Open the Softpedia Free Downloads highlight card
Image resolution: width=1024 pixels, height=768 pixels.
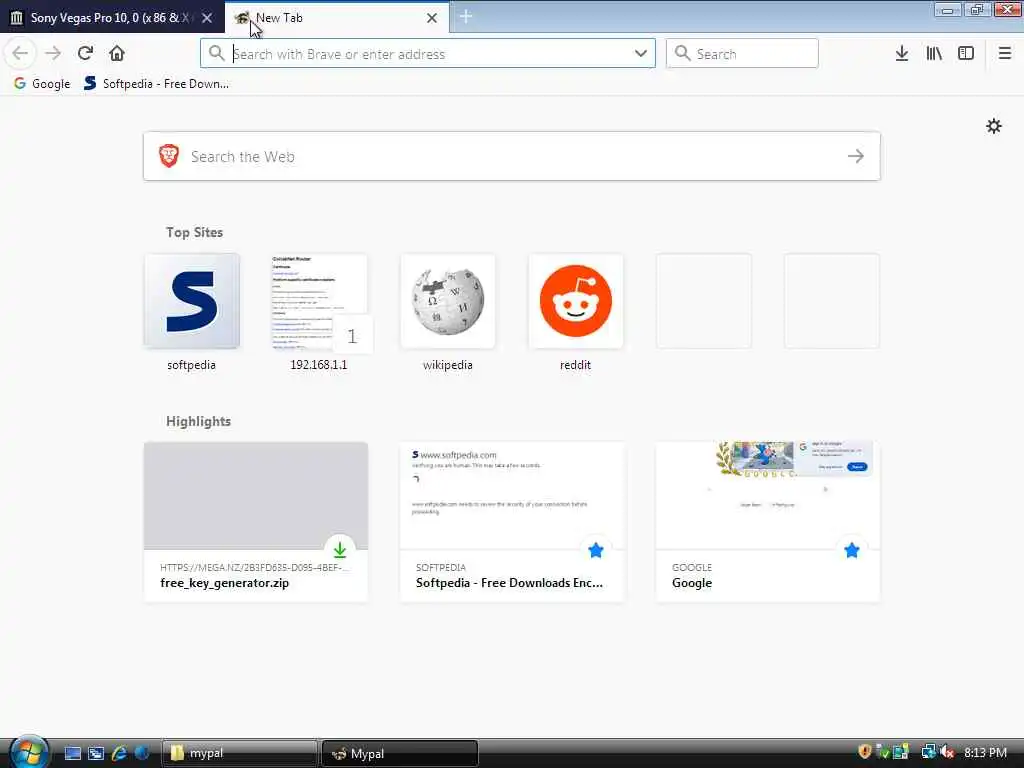point(512,521)
